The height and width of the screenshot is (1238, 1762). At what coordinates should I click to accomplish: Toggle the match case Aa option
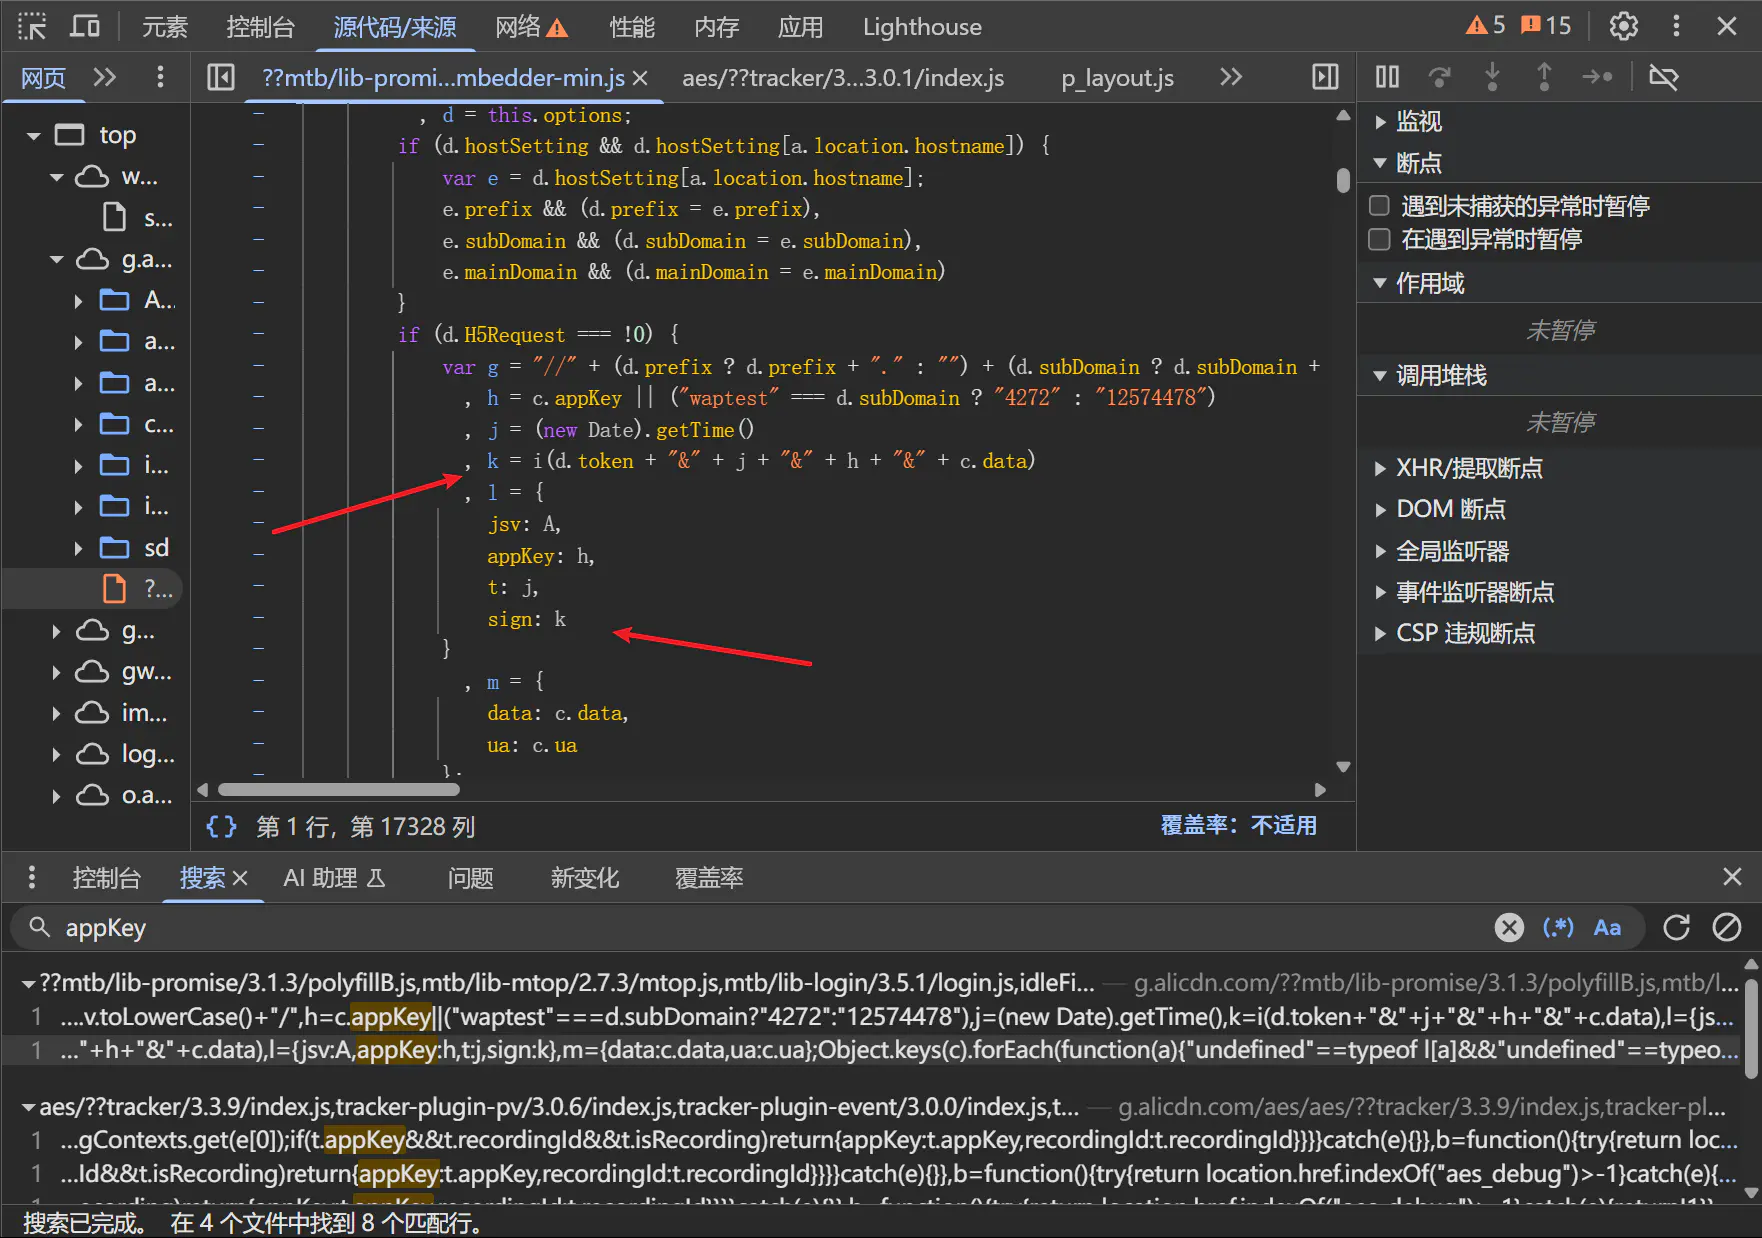(1607, 928)
